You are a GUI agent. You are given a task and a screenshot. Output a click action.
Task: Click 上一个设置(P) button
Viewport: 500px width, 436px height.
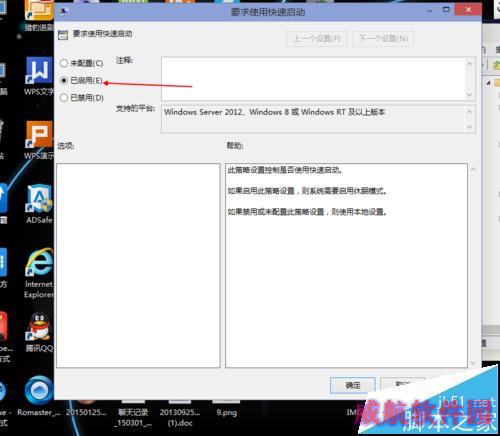(317, 39)
